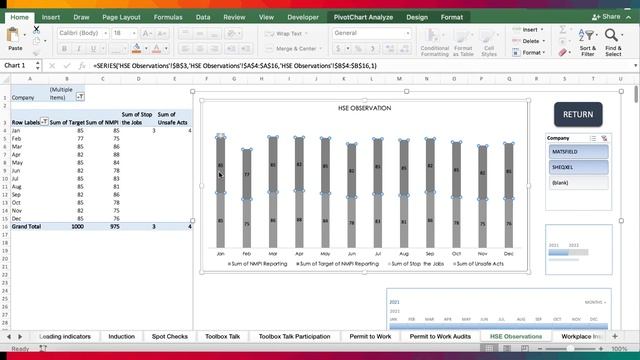640x360 pixels.
Task: Open the Toolbox Talk sheet tab
Action: (x=222, y=336)
